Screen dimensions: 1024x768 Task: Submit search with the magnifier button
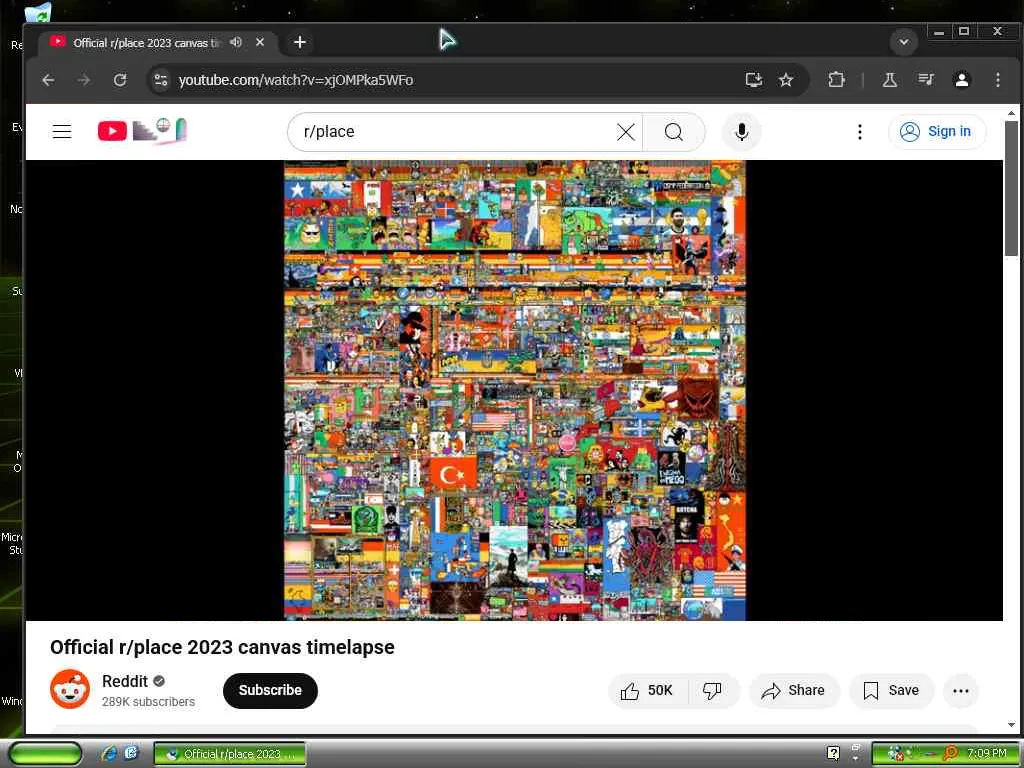[x=673, y=132]
